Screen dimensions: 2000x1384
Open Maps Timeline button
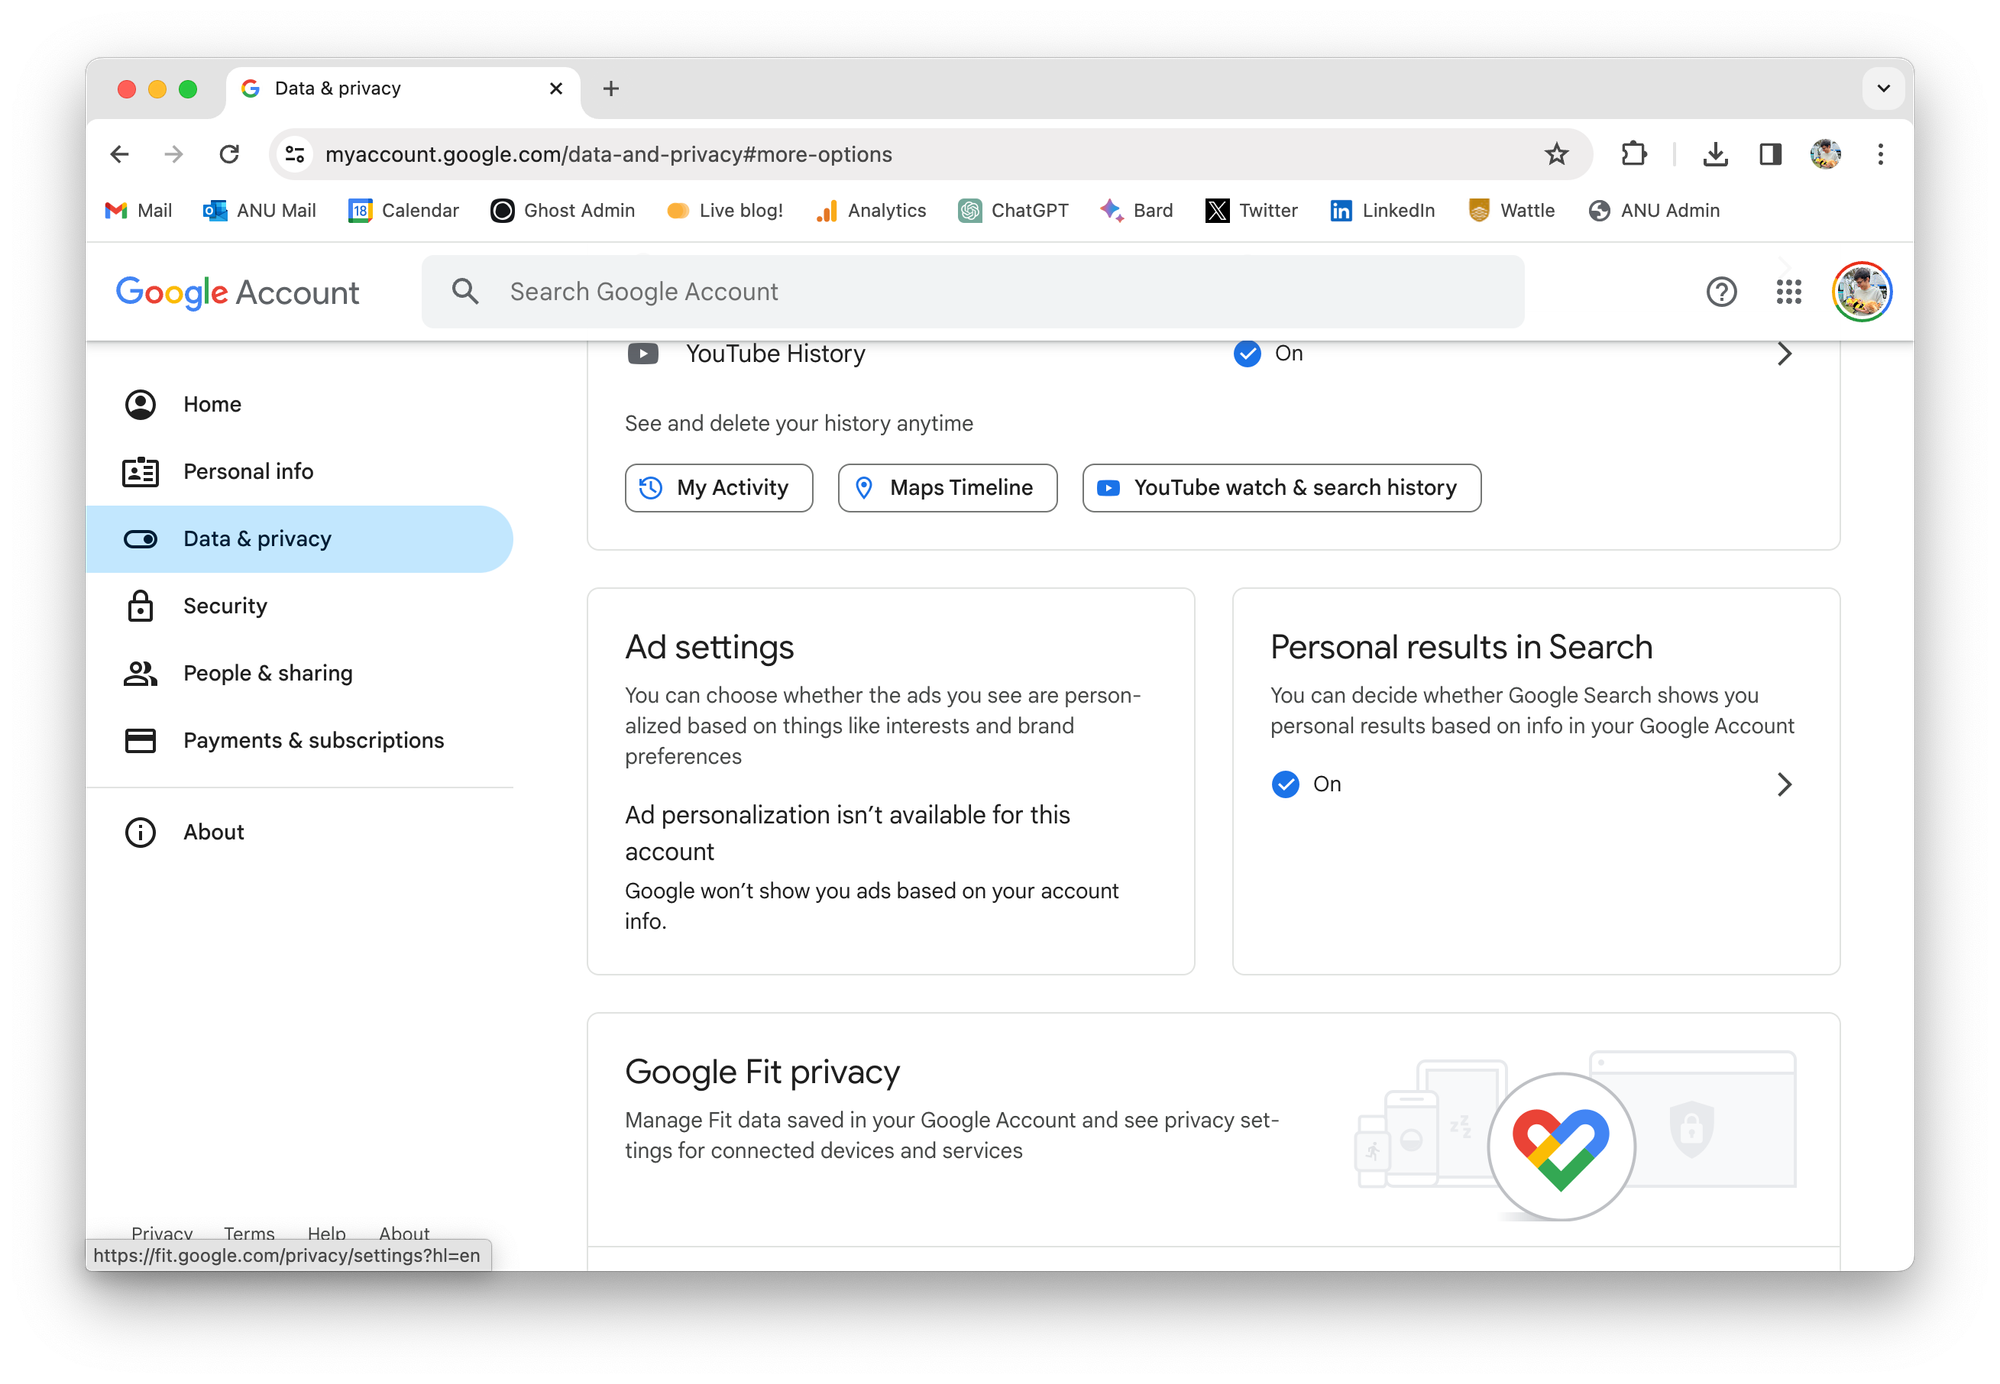click(947, 488)
